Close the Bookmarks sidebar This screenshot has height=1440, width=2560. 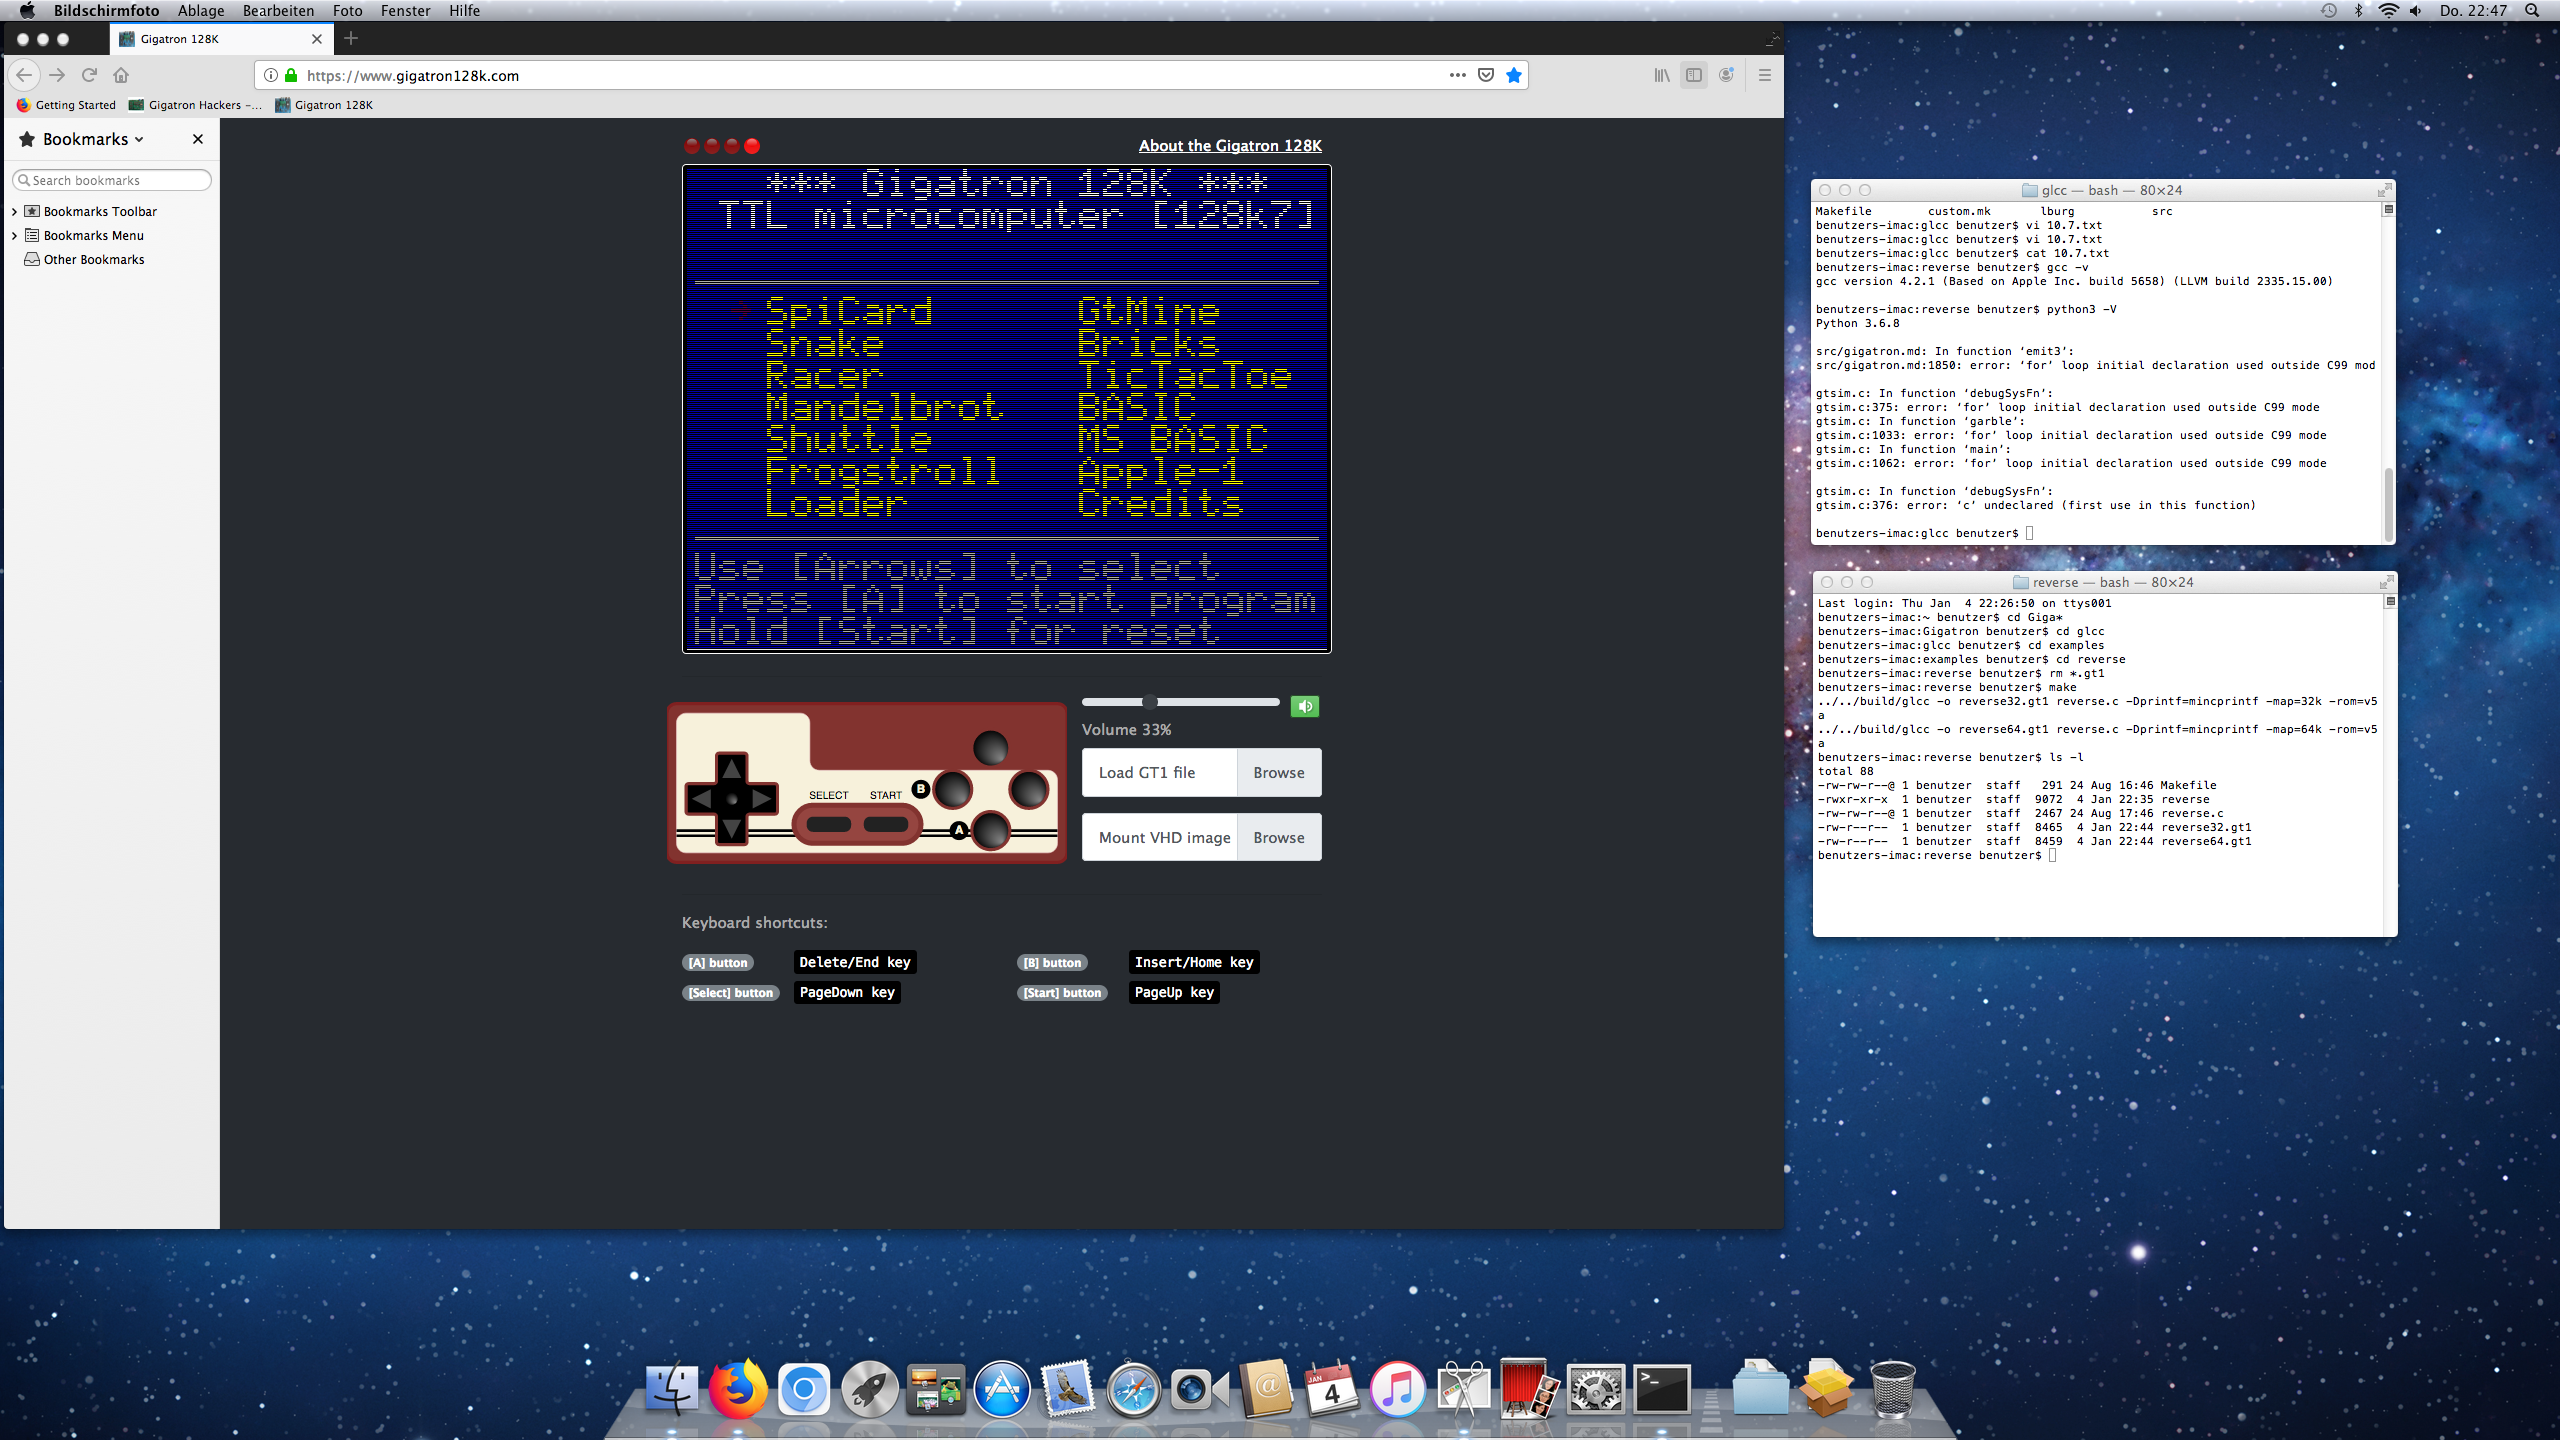pyautogui.click(x=198, y=139)
